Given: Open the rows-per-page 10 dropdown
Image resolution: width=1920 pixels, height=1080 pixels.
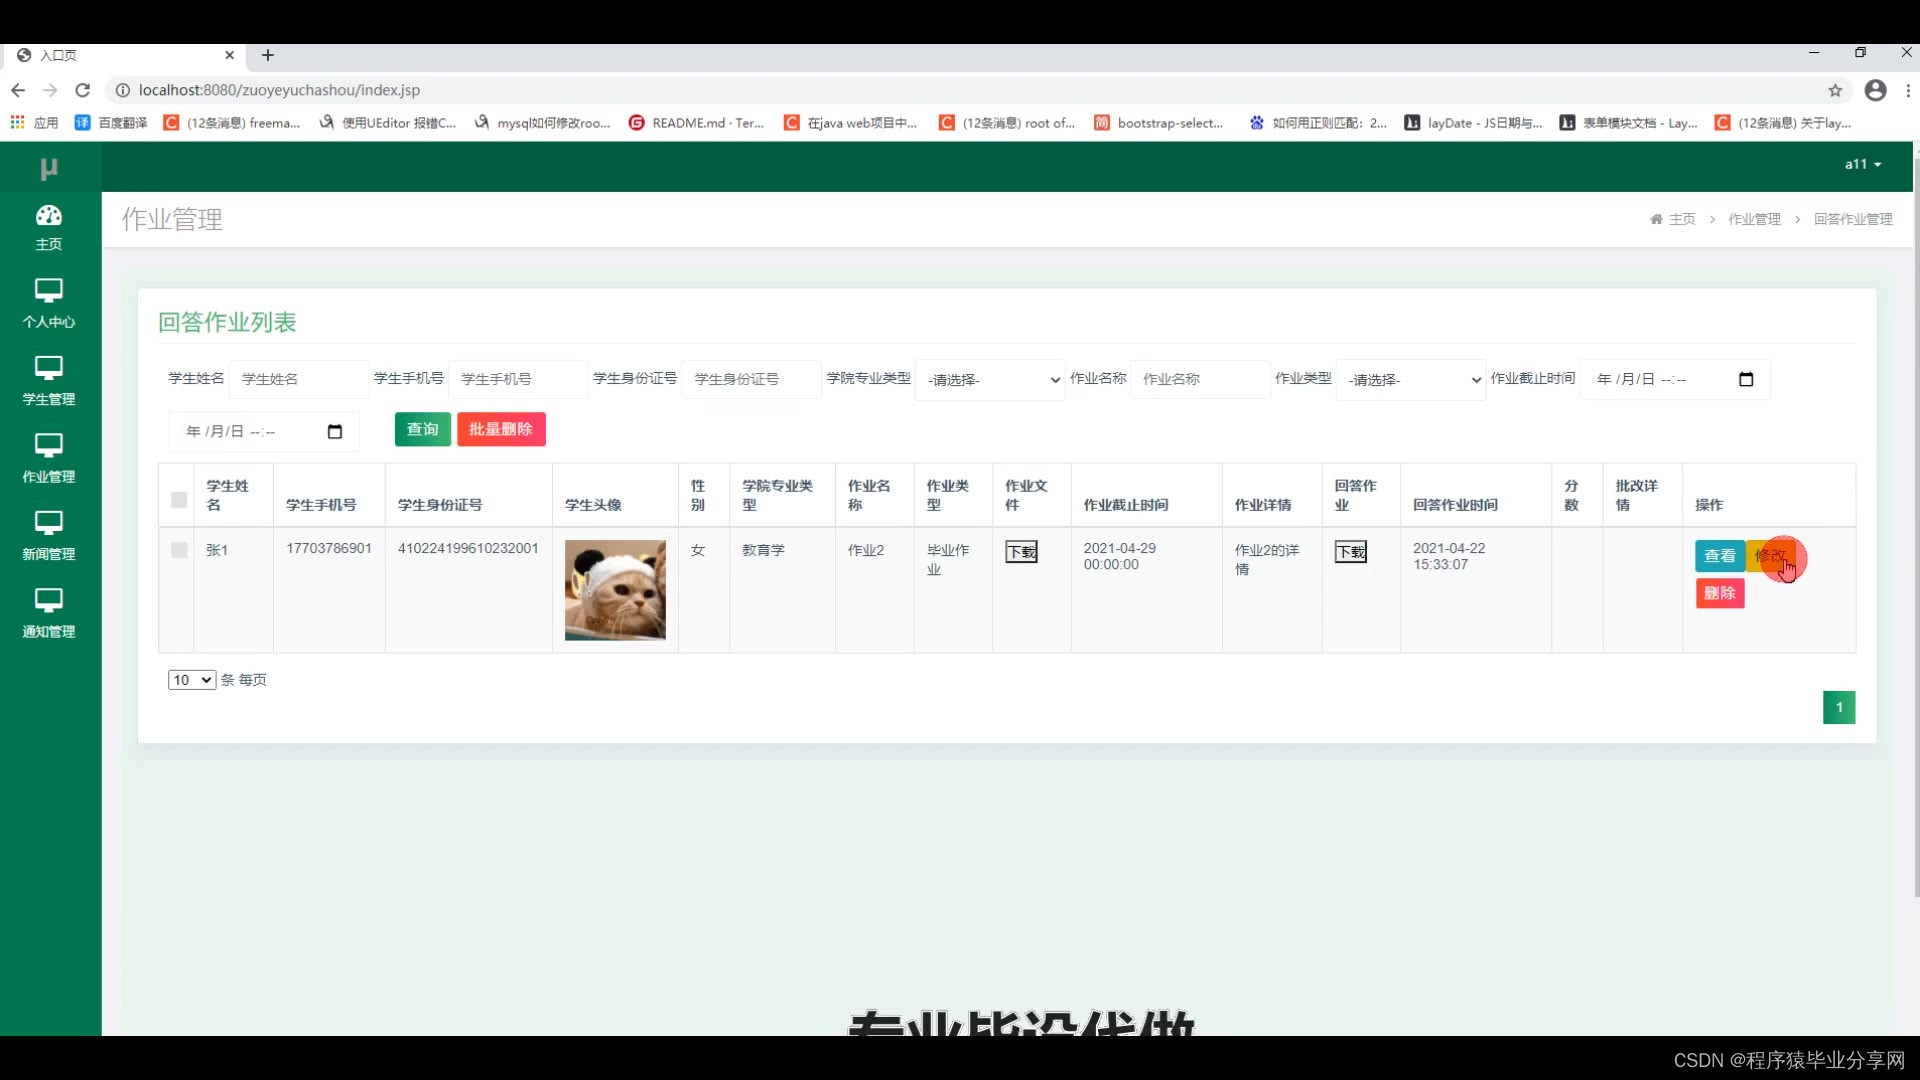Looking at the screenshot, I should [191, 680].
